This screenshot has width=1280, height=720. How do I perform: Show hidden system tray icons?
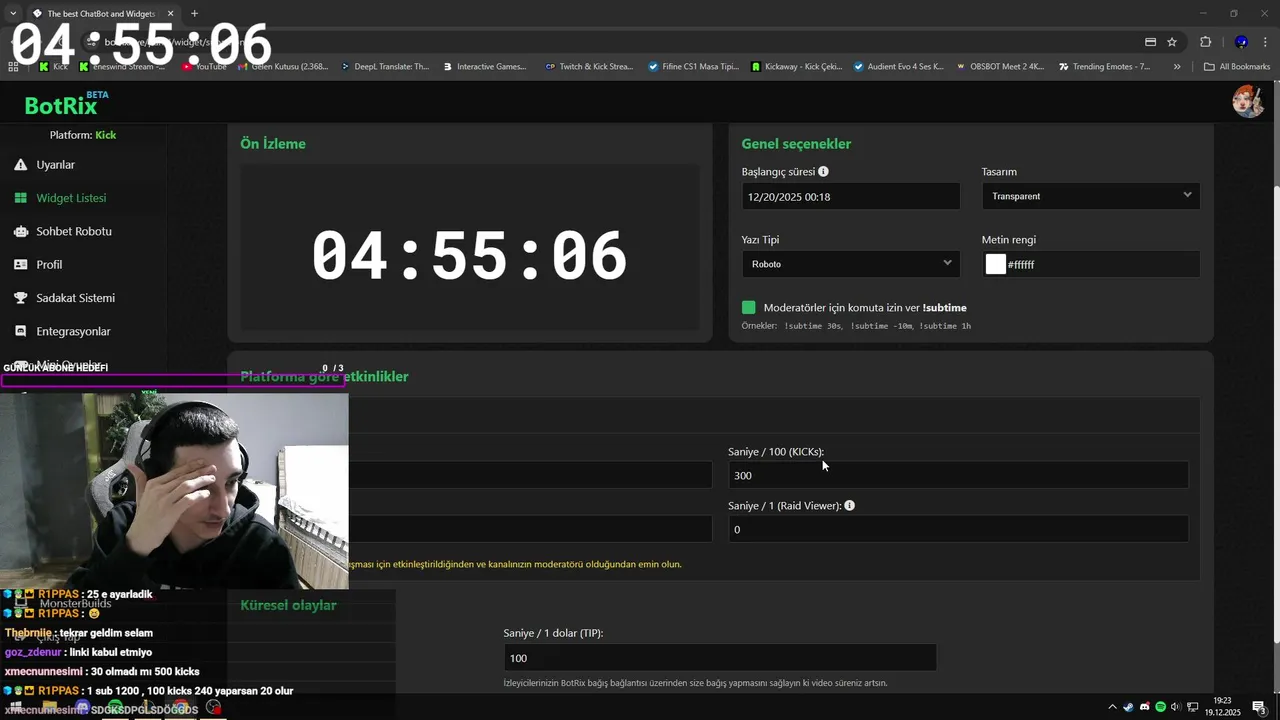[1112, 707]
